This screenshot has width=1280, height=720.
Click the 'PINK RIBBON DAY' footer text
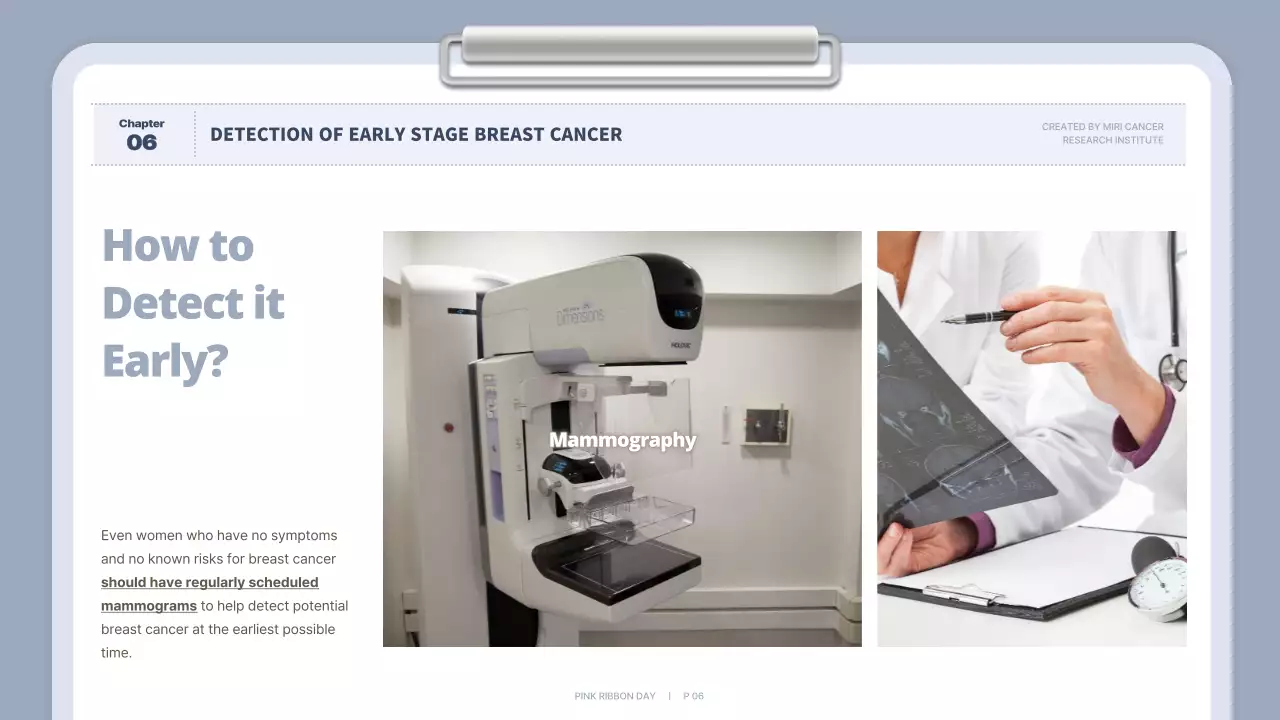point(615,696)
